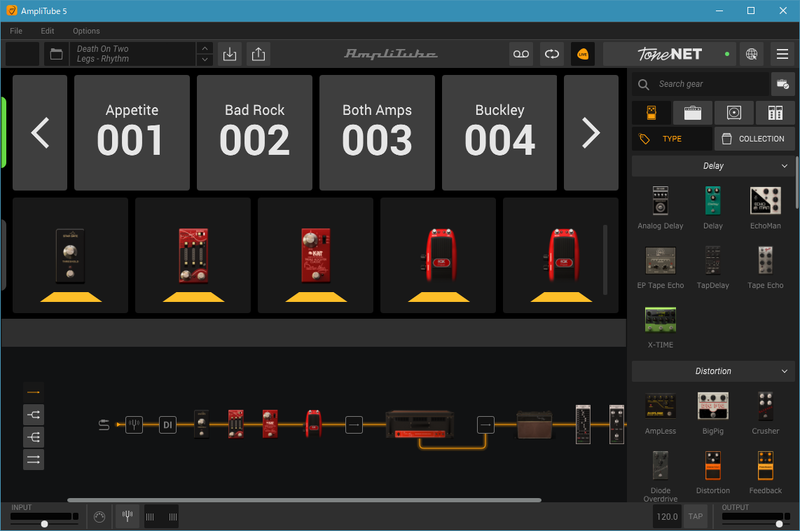Open the Edit menu
Viewport: 800px width, 531px height.
click(x=47, y=31)
